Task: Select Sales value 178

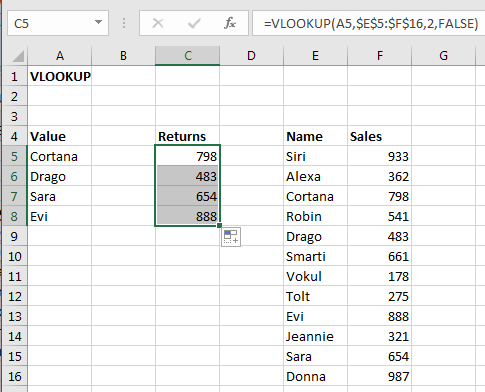Action: [x=380, y=276]
